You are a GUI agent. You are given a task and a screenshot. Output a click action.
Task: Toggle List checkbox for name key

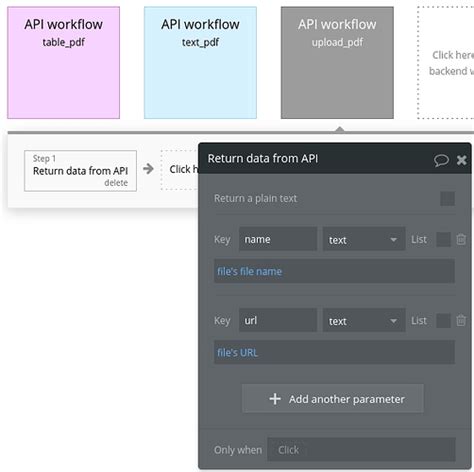tap(443, 239)
